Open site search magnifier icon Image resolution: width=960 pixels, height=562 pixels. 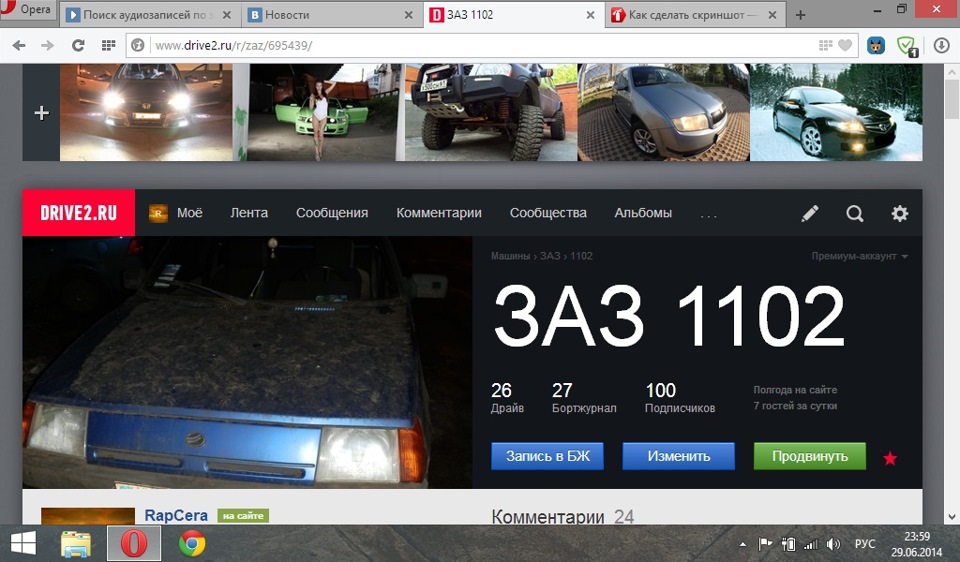pyautogui.click(x=855, y=213)
